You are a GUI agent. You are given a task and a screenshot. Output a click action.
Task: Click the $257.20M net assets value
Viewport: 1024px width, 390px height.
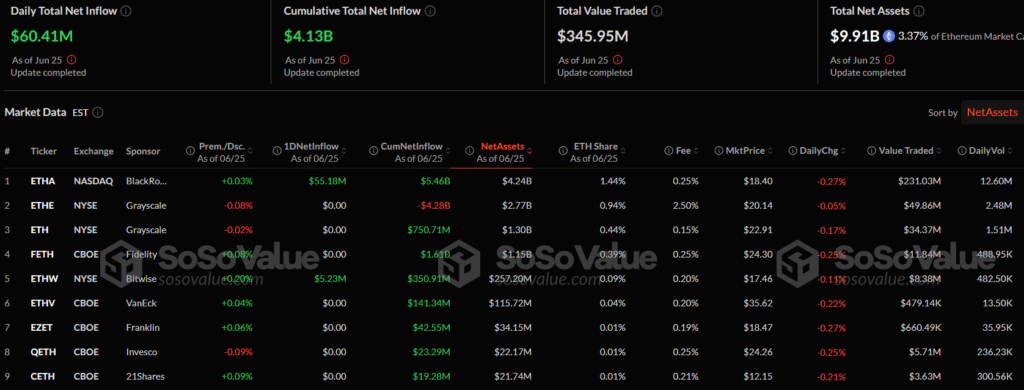pyautogui.click(x=510, y=279)
